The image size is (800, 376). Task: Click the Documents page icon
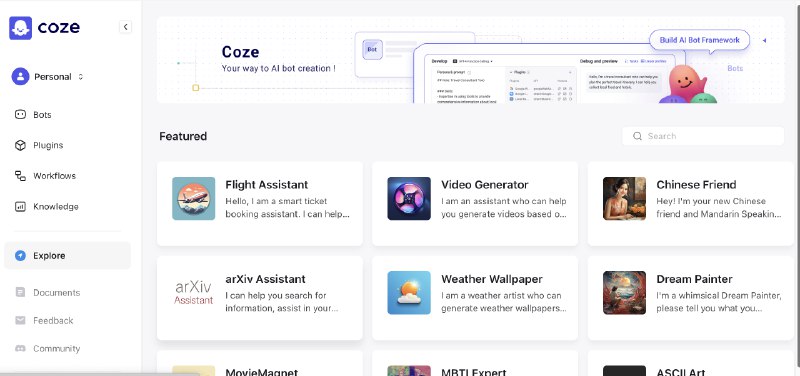click(20, 292)
